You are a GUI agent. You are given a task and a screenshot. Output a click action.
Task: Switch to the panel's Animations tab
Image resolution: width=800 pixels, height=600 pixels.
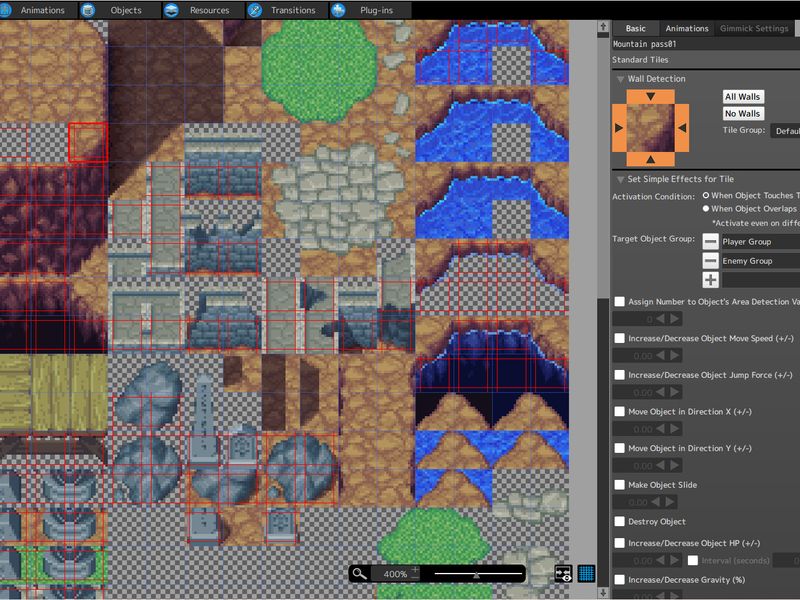pyautogui.click(x=687, y=29)
